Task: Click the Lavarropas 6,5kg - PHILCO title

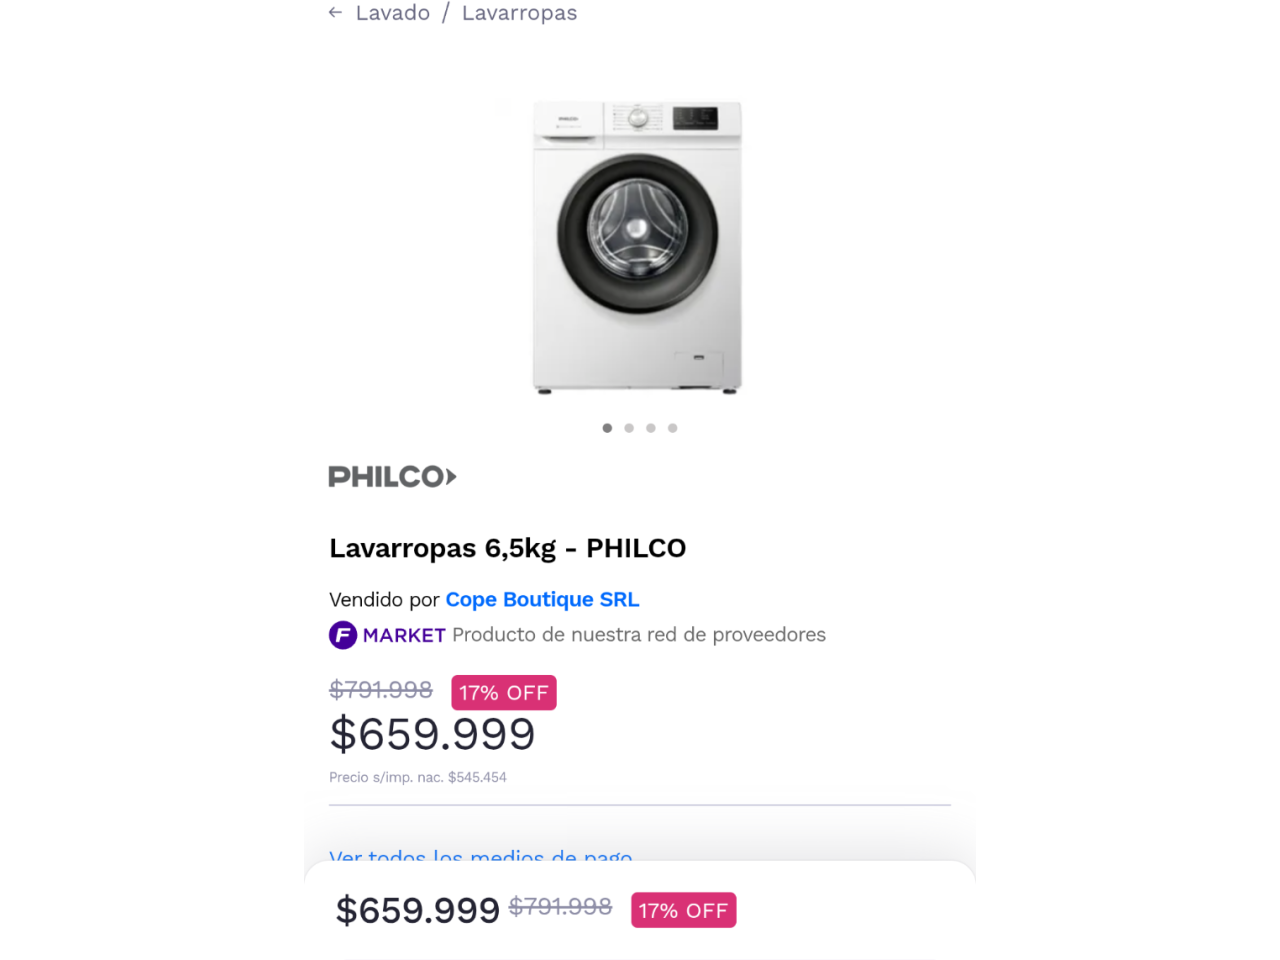Action: click(x=507, y=548)
